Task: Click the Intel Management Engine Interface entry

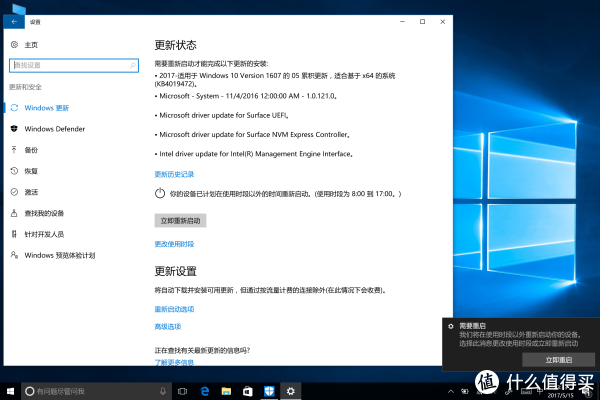Action: click(254, 154)
